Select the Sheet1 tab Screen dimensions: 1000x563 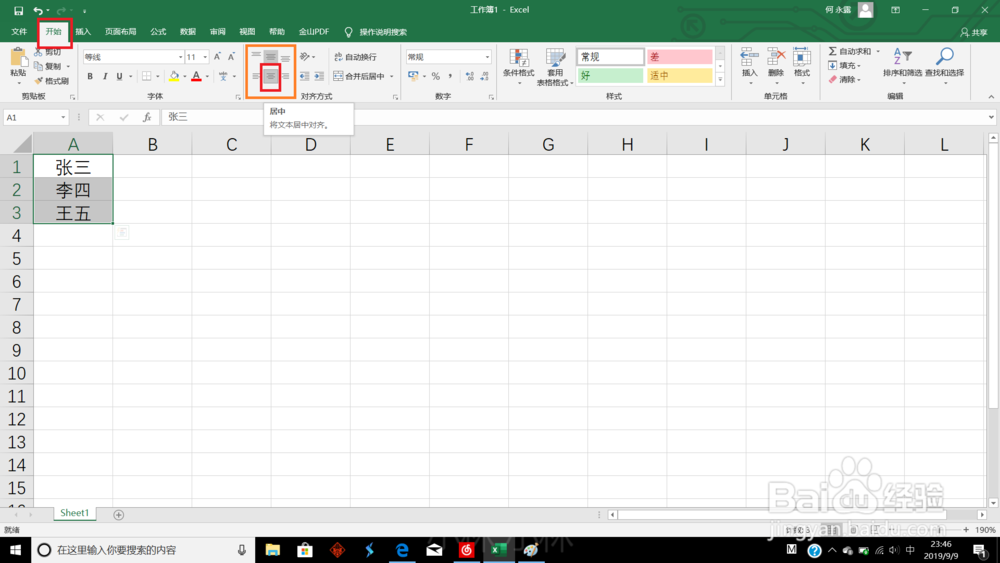point(75,513)
